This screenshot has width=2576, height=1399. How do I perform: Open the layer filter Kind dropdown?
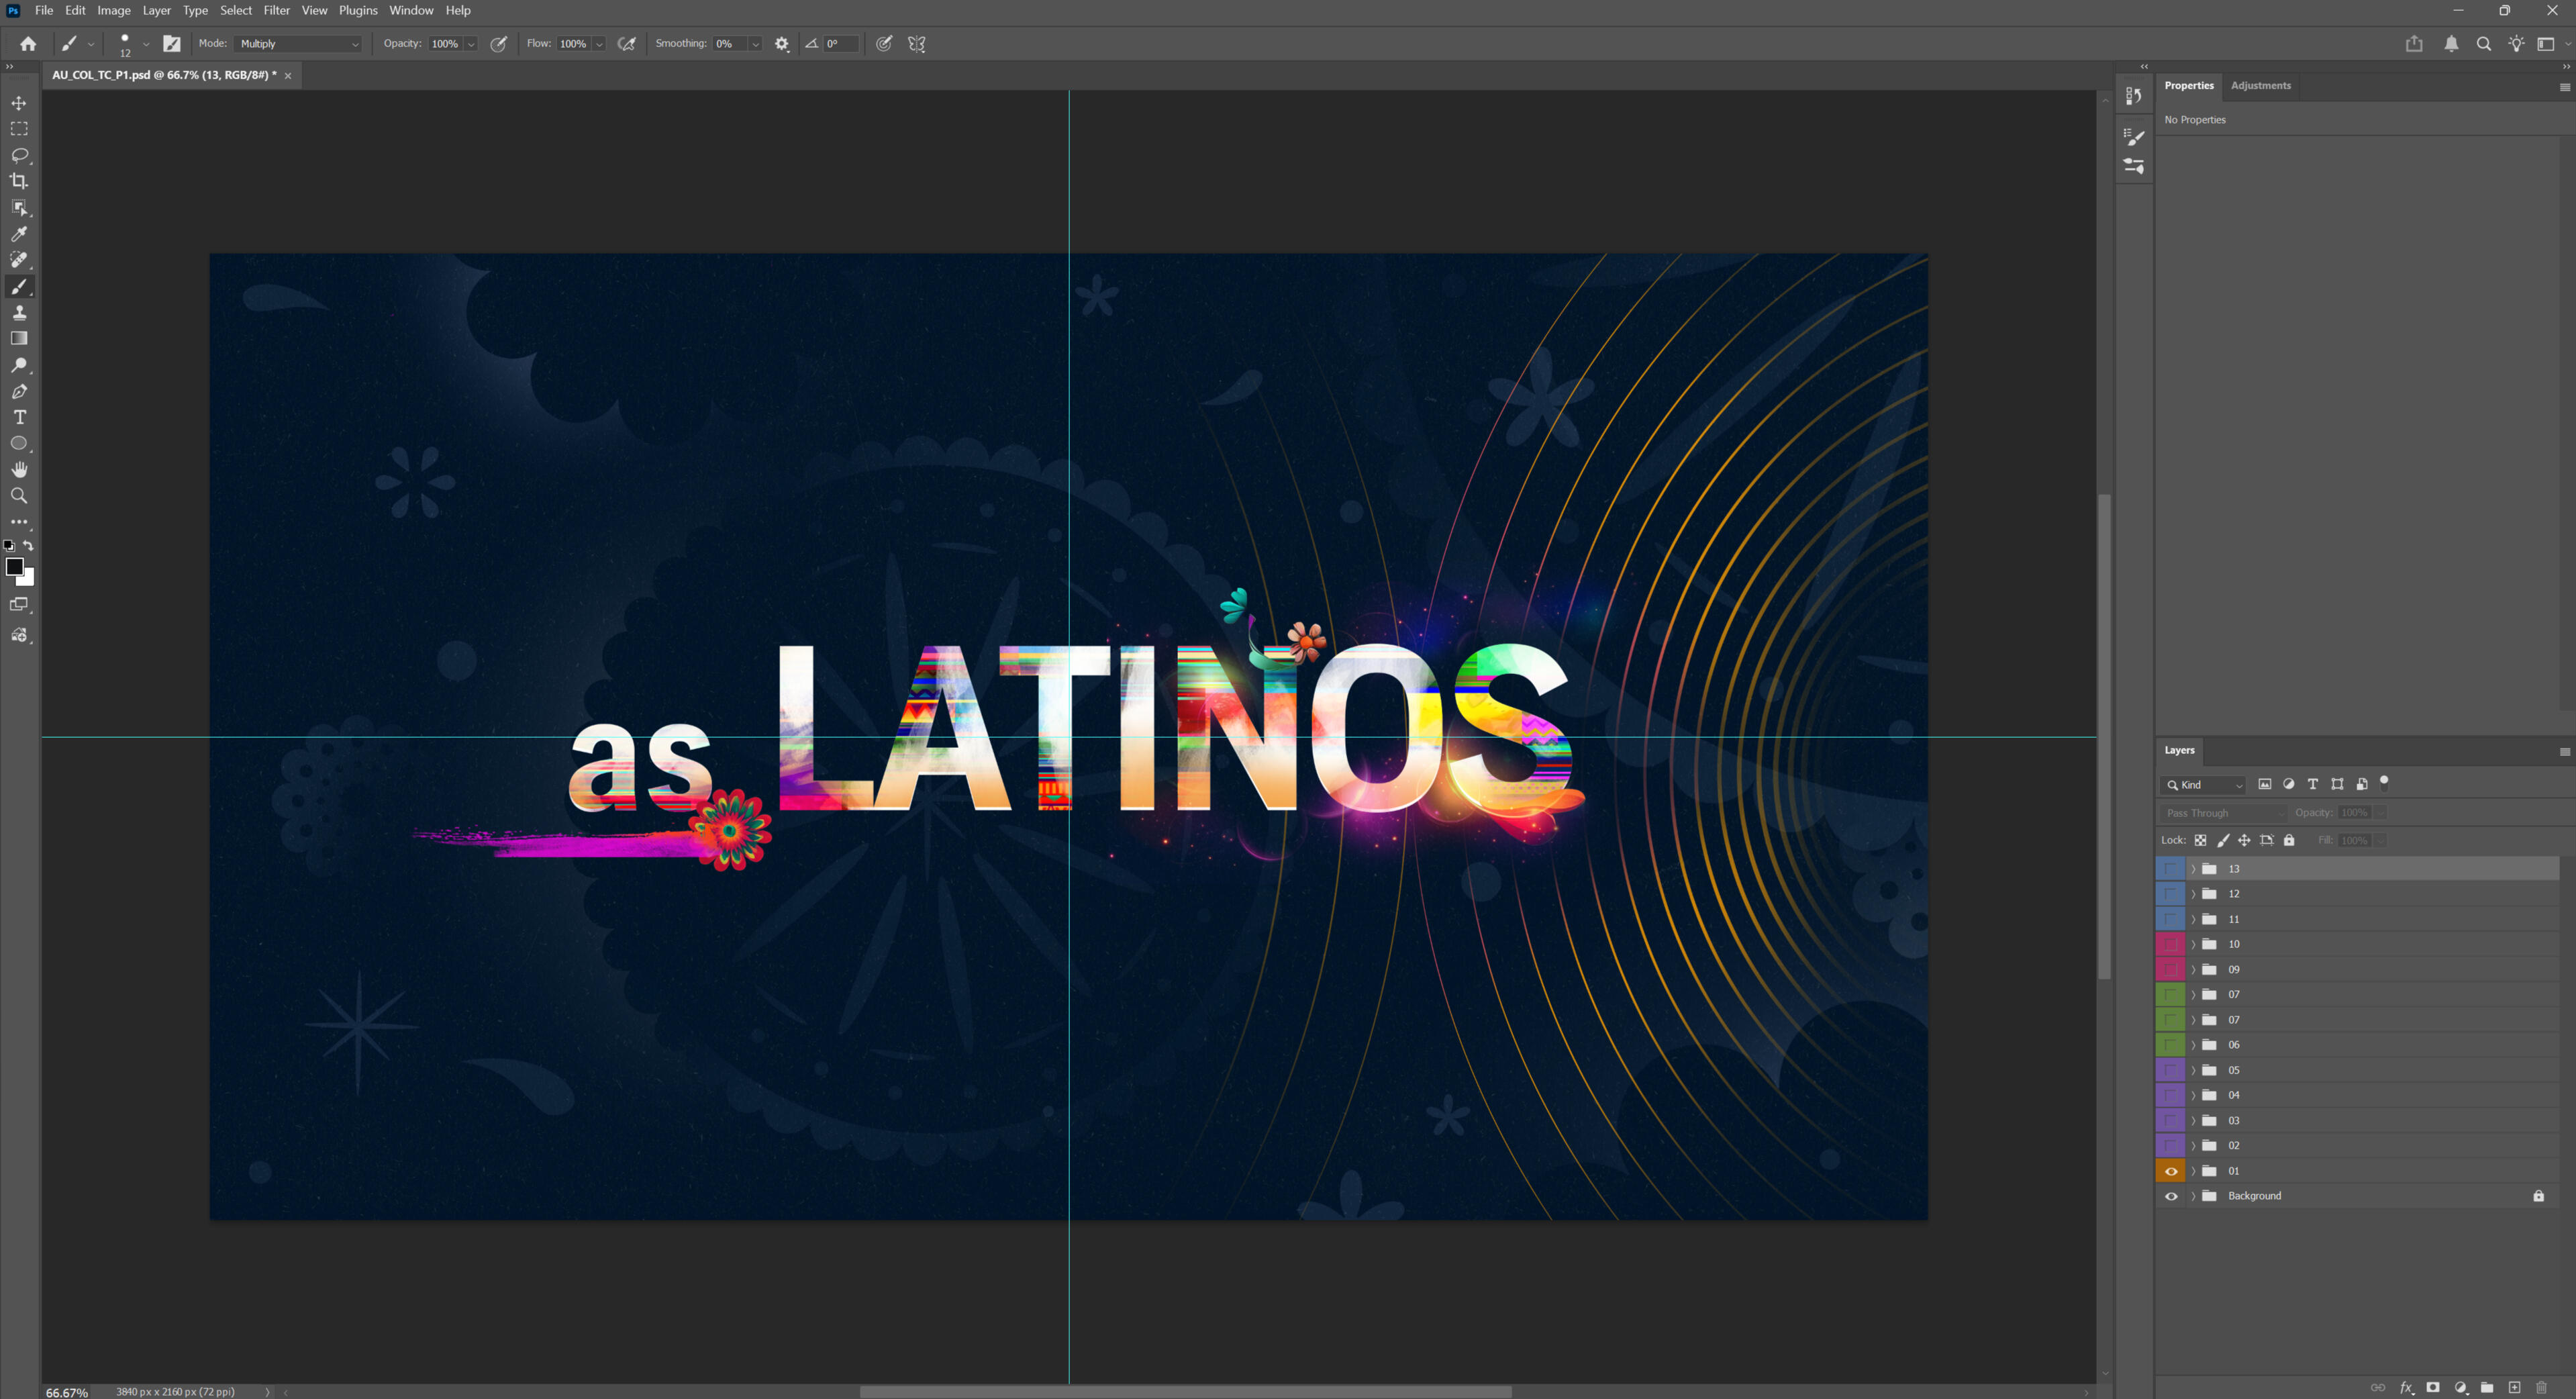click(x=2204, y=785)
